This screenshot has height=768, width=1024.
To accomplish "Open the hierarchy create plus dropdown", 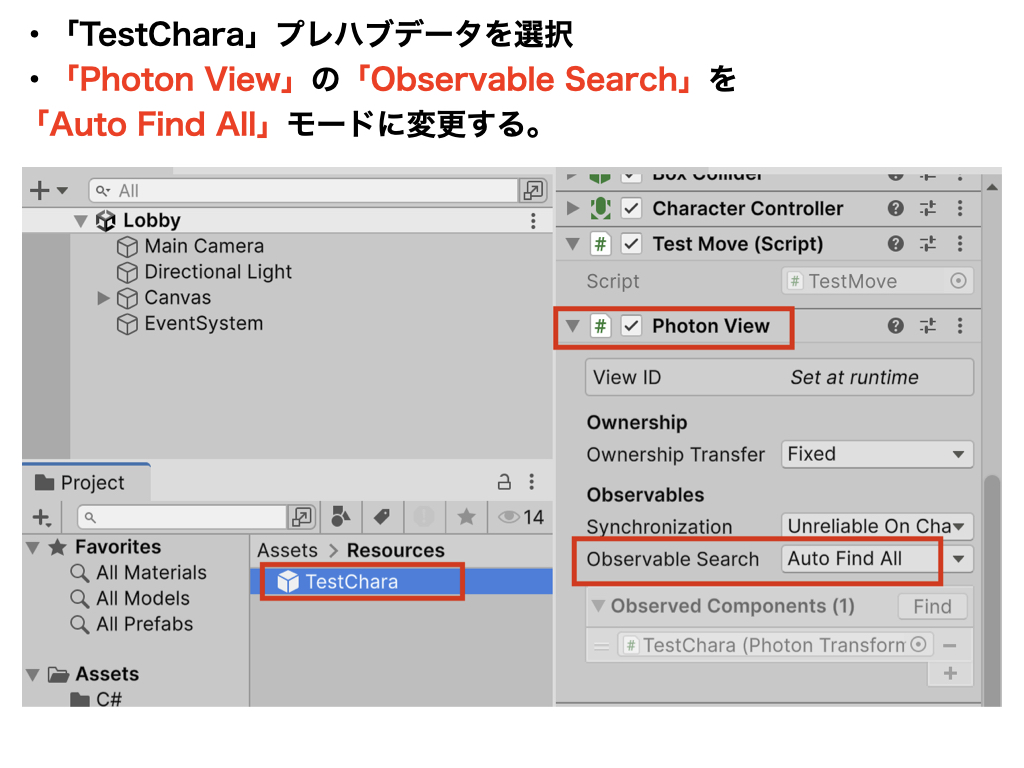I will point(48,191).
